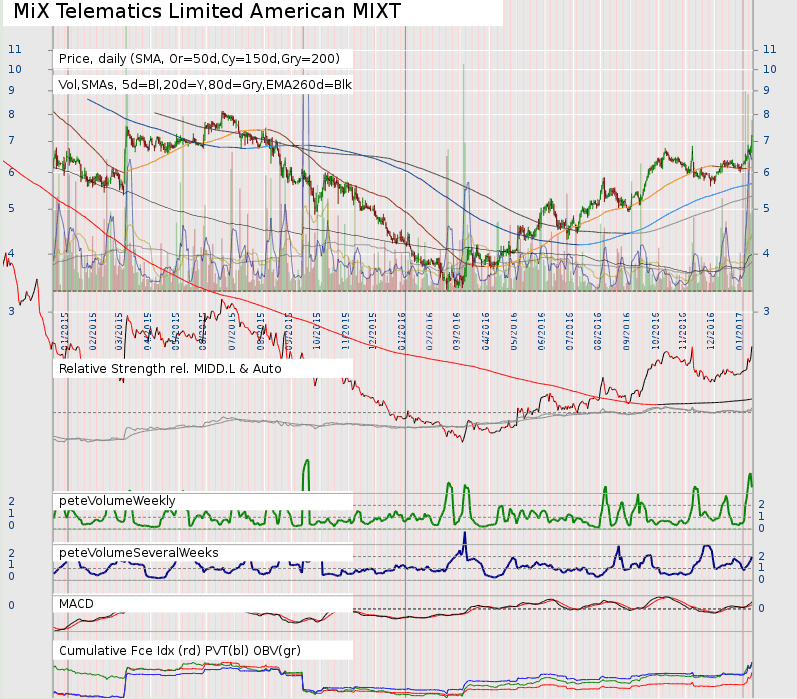
Task: Click the Relative Strength rel. MIDD.L & Auto label
Action: (x=170, y=369)
